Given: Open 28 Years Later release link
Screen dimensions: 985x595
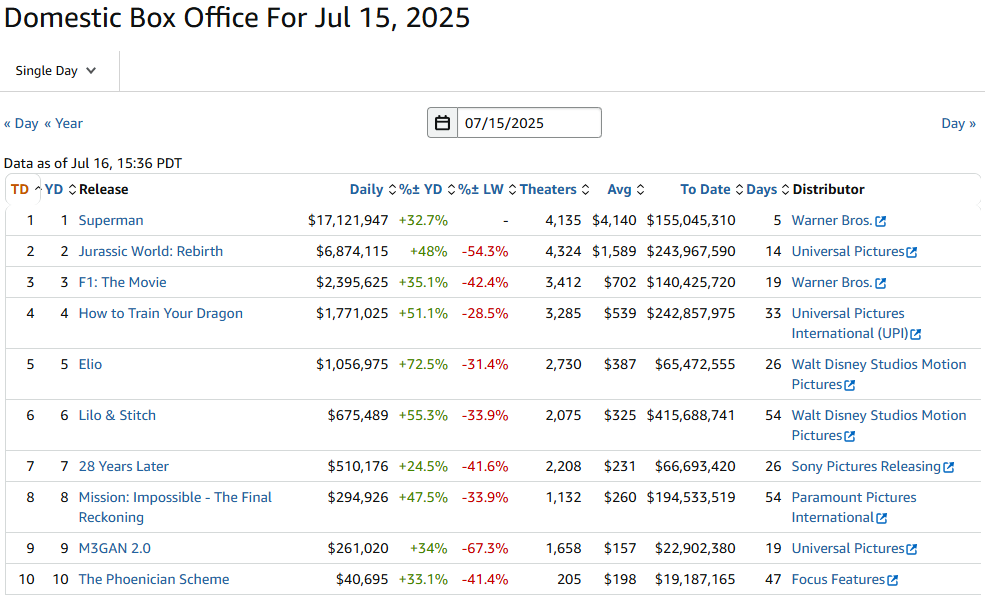Looking at the screenshot, I should point(124,466).
